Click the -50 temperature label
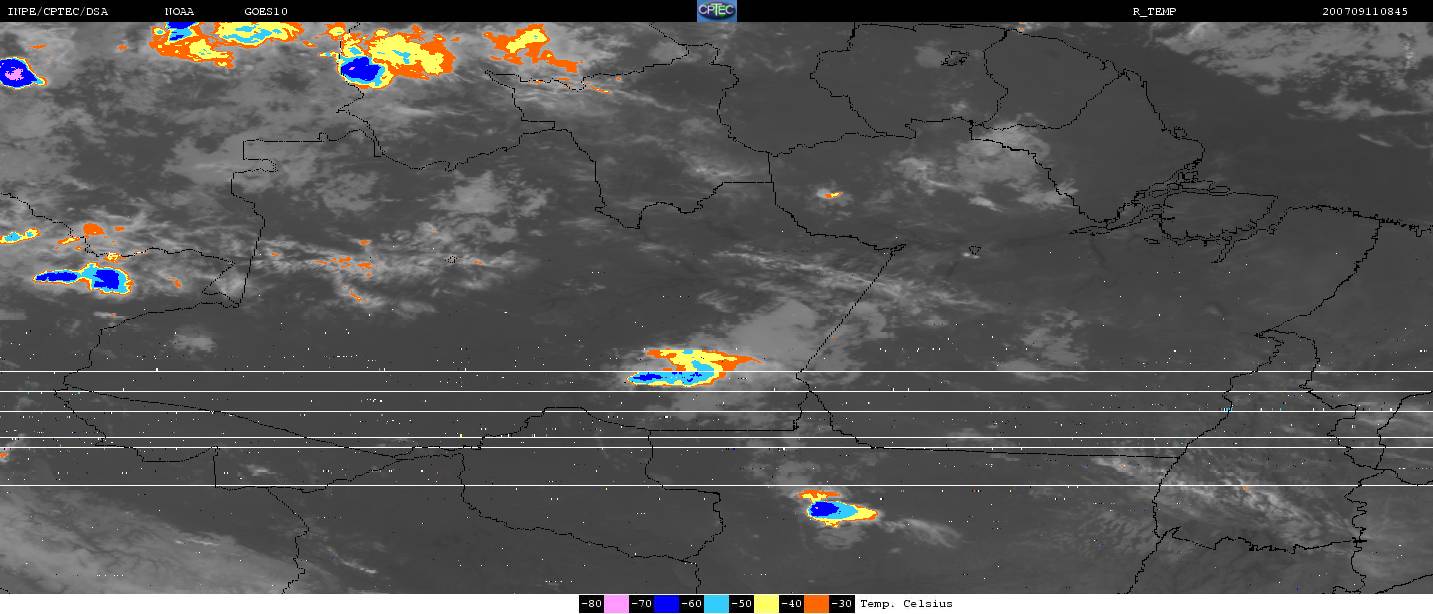This screenshot has width=1433, height=614. click(742, 604)
